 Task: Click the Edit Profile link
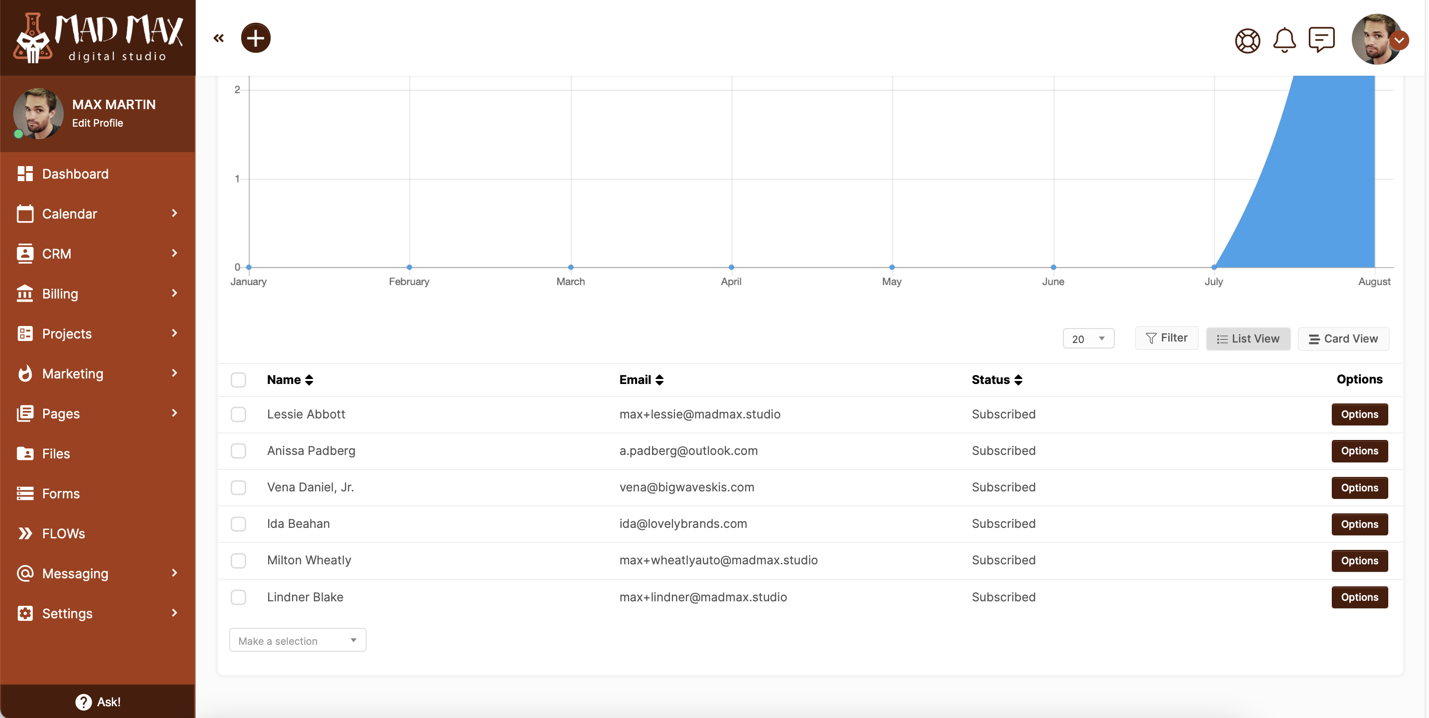[x=98, y=122]
